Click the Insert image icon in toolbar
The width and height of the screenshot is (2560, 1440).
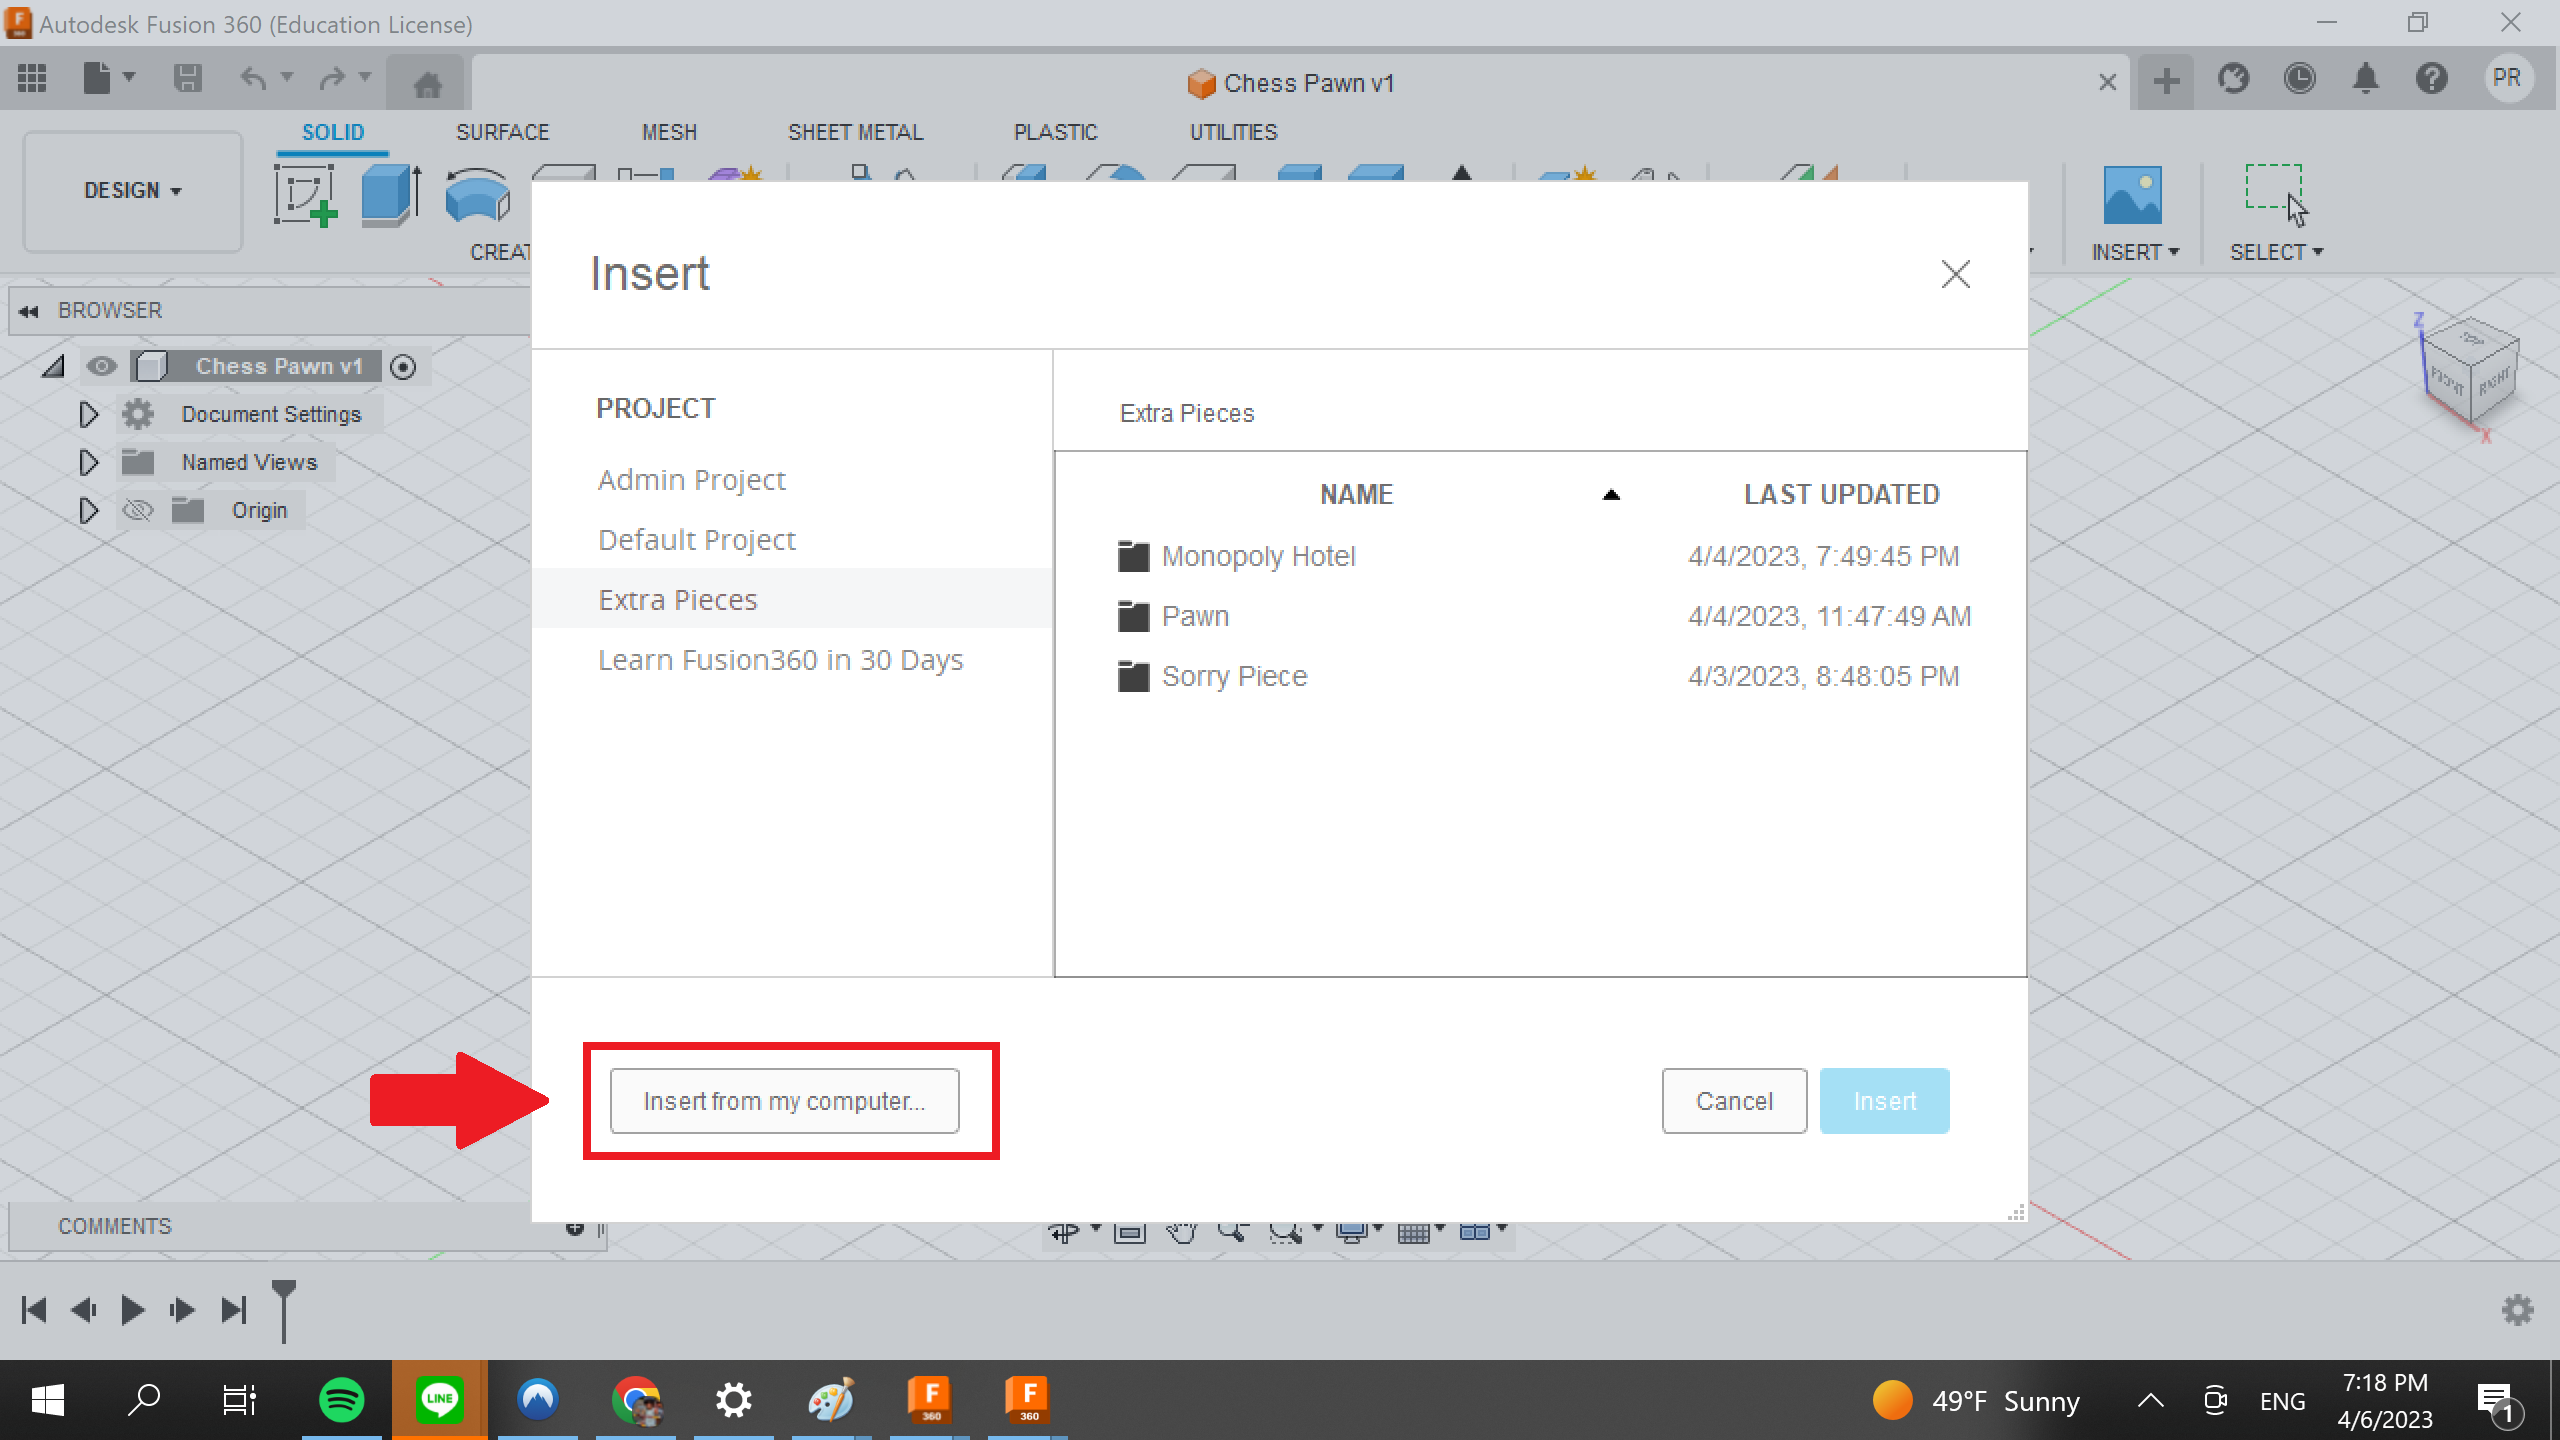[x=2132, y=195]
